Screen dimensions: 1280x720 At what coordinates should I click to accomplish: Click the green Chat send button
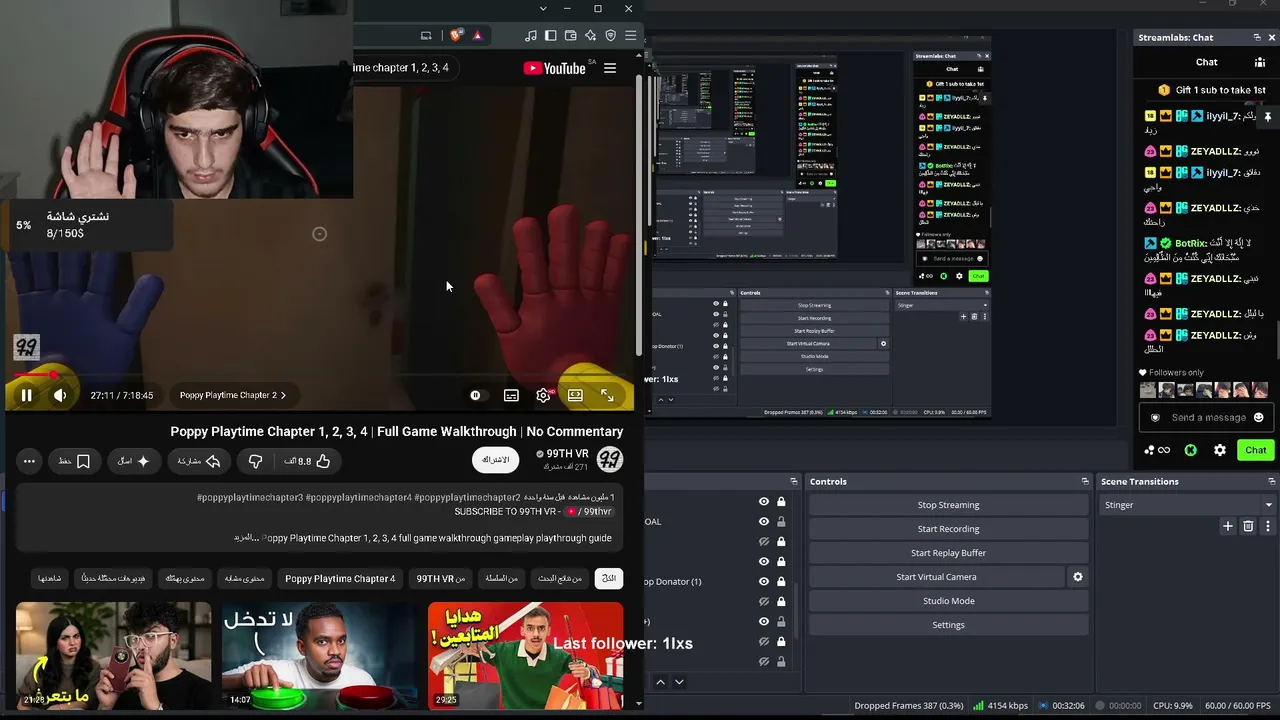(x=1256, y=451)
